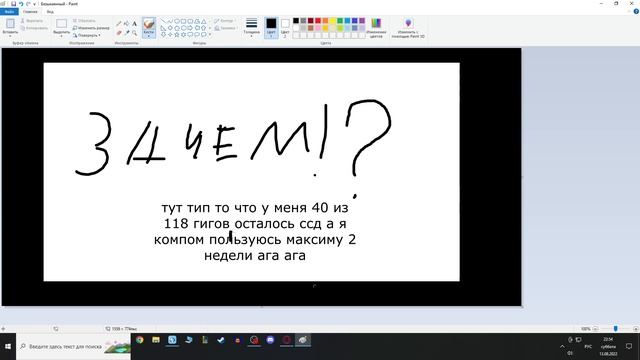Switch to the Home ribbon tab
The height and width of the screenshot is (360, 640).
(x=30, y=11)
